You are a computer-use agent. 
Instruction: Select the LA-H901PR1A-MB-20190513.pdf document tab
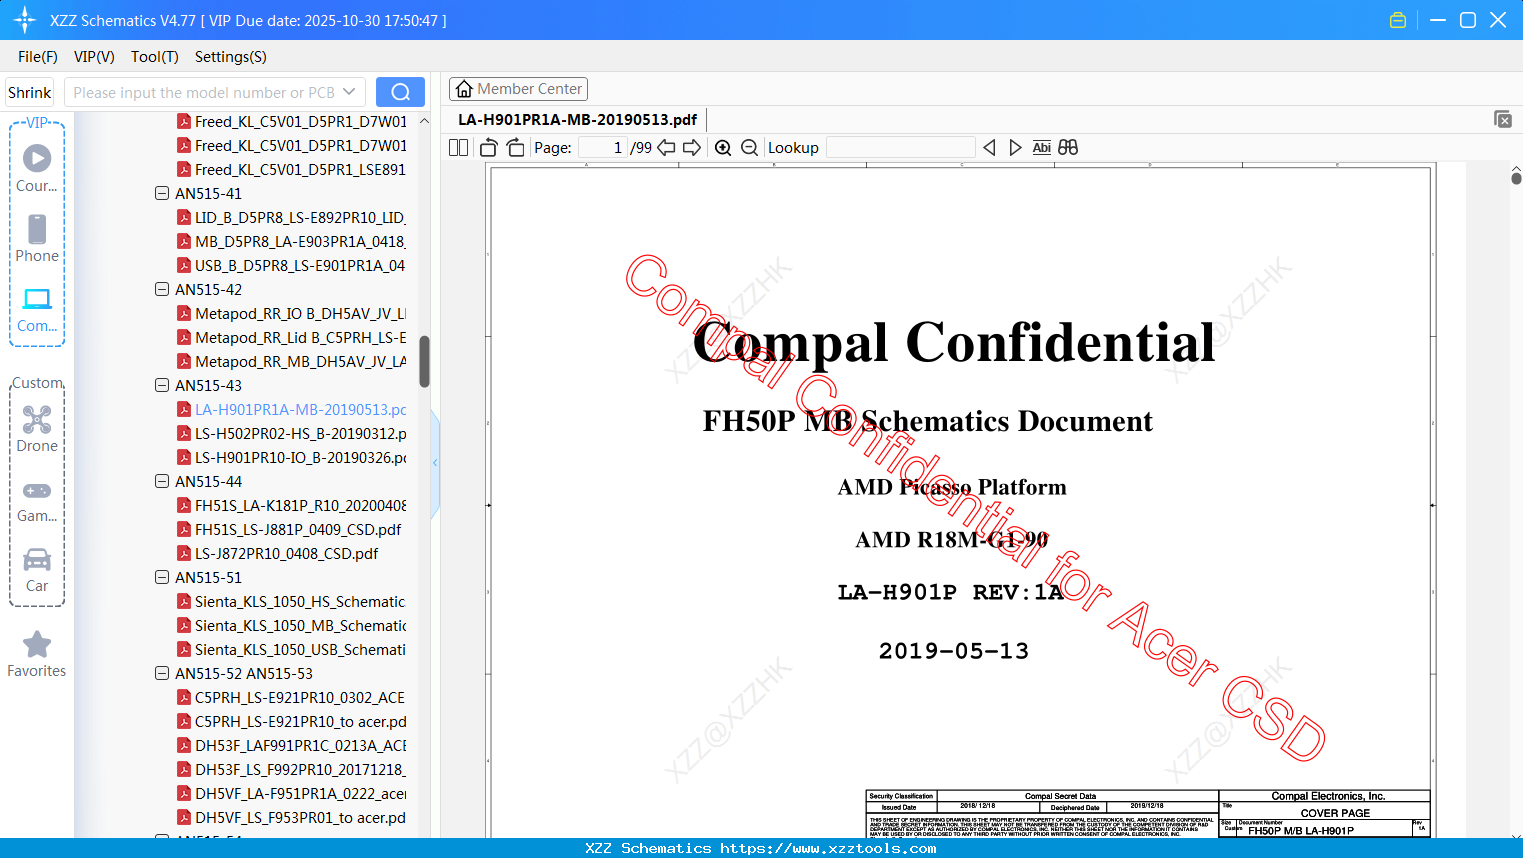coord(577,119)
